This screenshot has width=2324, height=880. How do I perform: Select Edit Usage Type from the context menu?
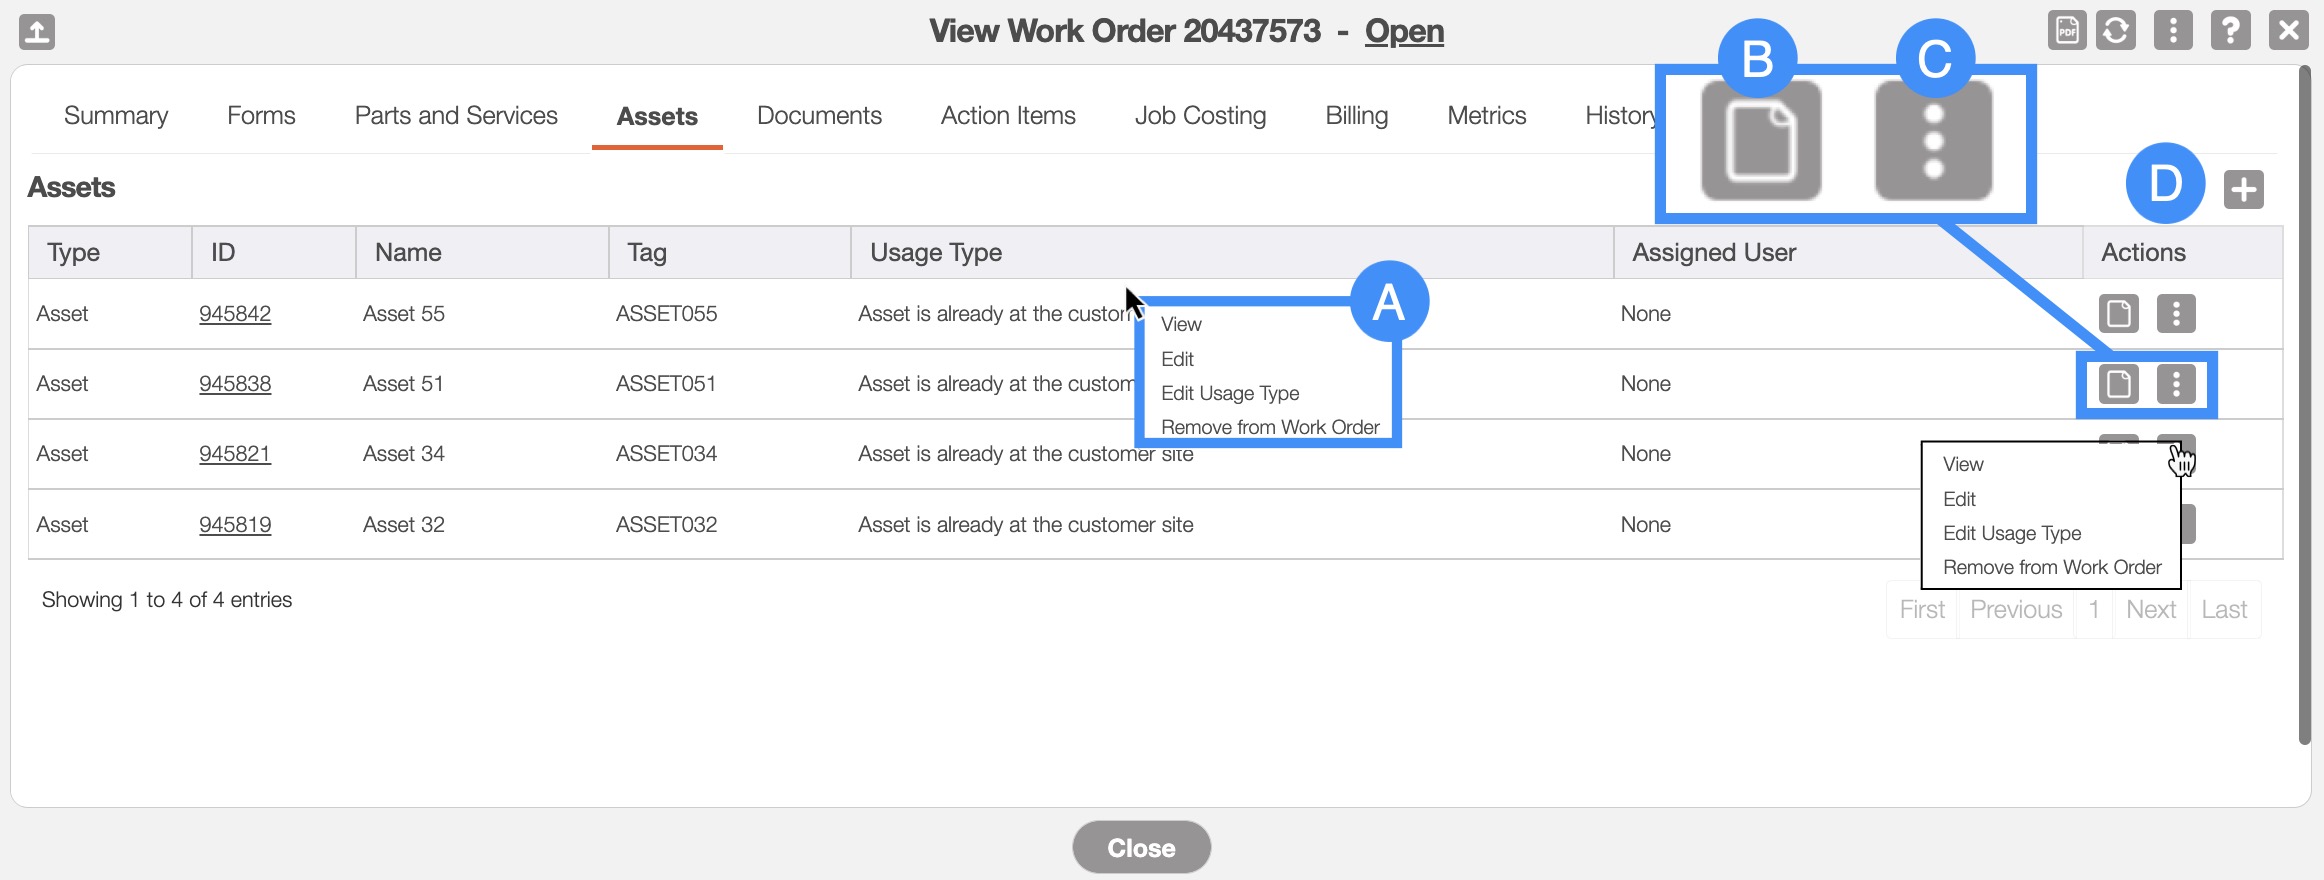2011,533
